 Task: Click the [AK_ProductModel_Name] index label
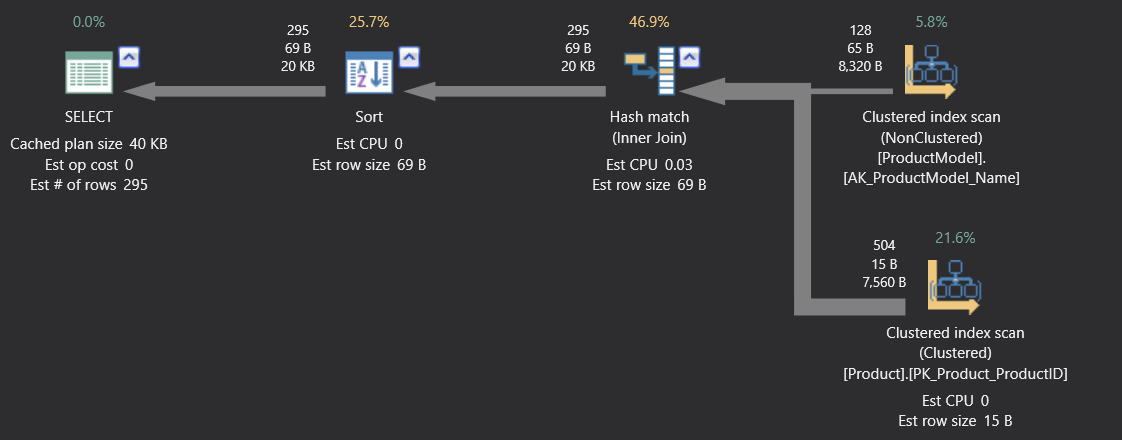point(931,178)
